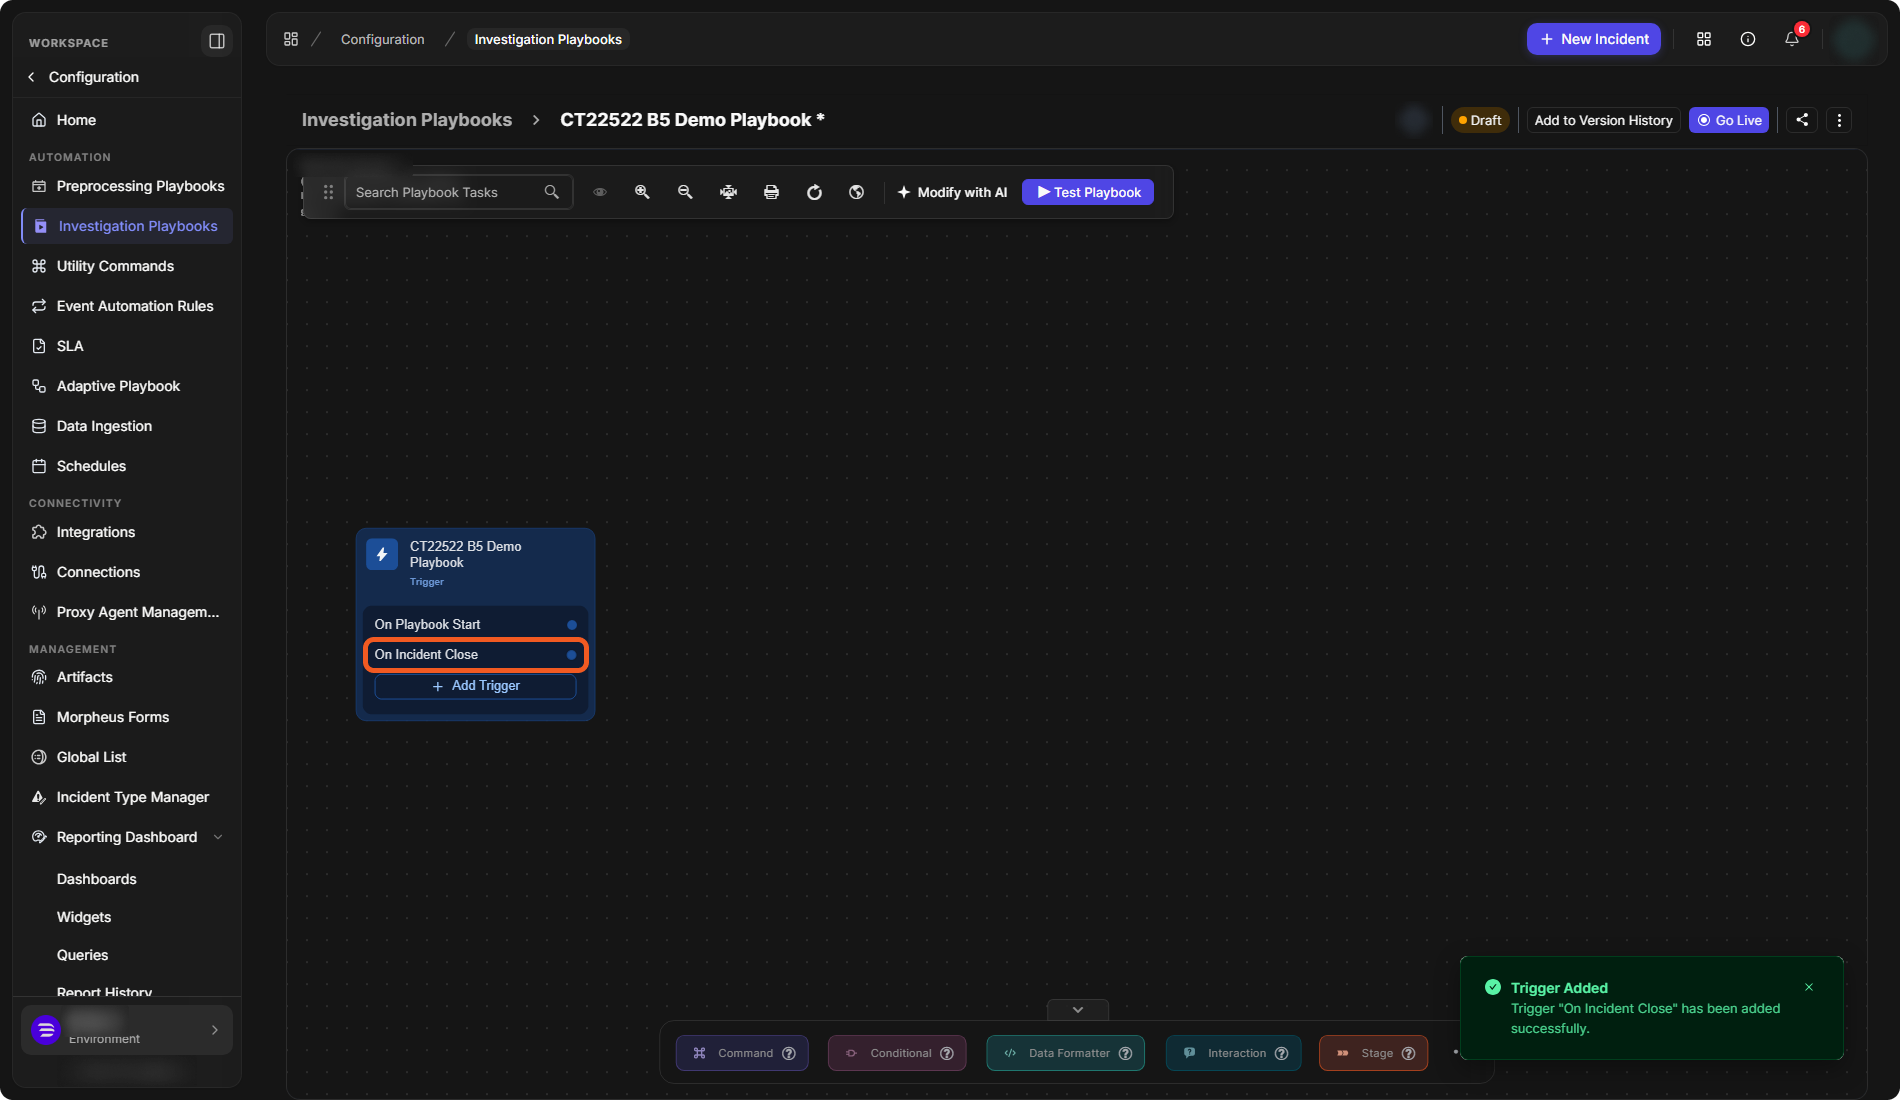This screenshot has width=1900, height=1100.
Task: Grab the toolbar drag handle dots
Action: [328, 192]
